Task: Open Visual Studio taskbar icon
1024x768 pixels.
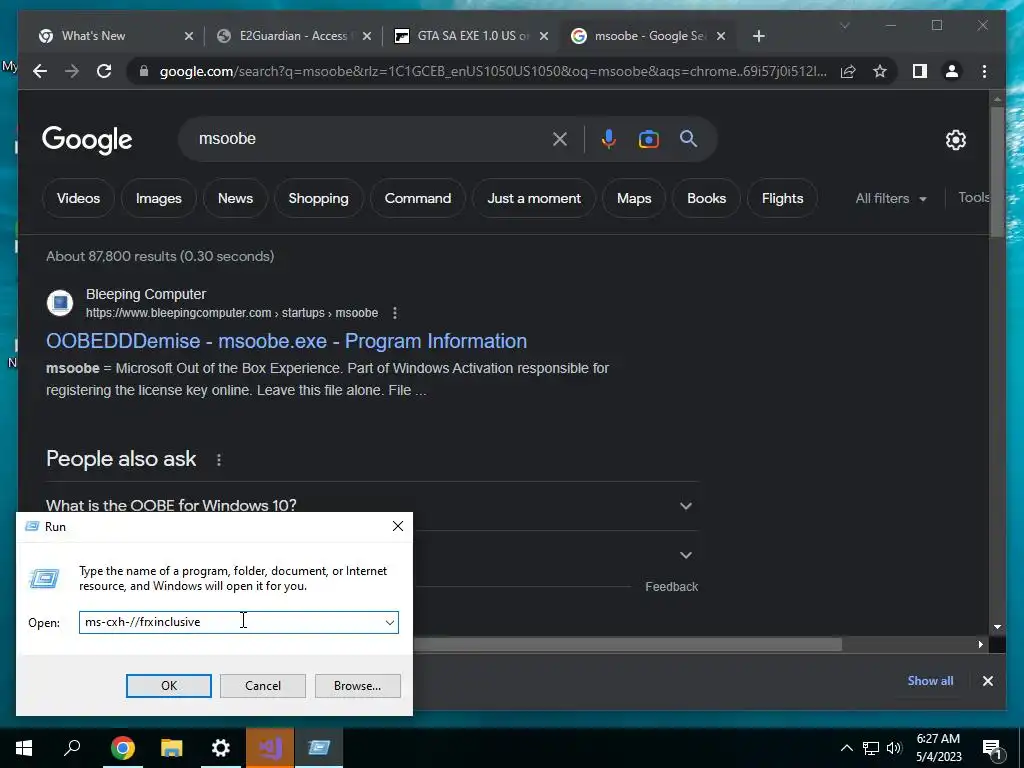Action: tap(270, 748)
